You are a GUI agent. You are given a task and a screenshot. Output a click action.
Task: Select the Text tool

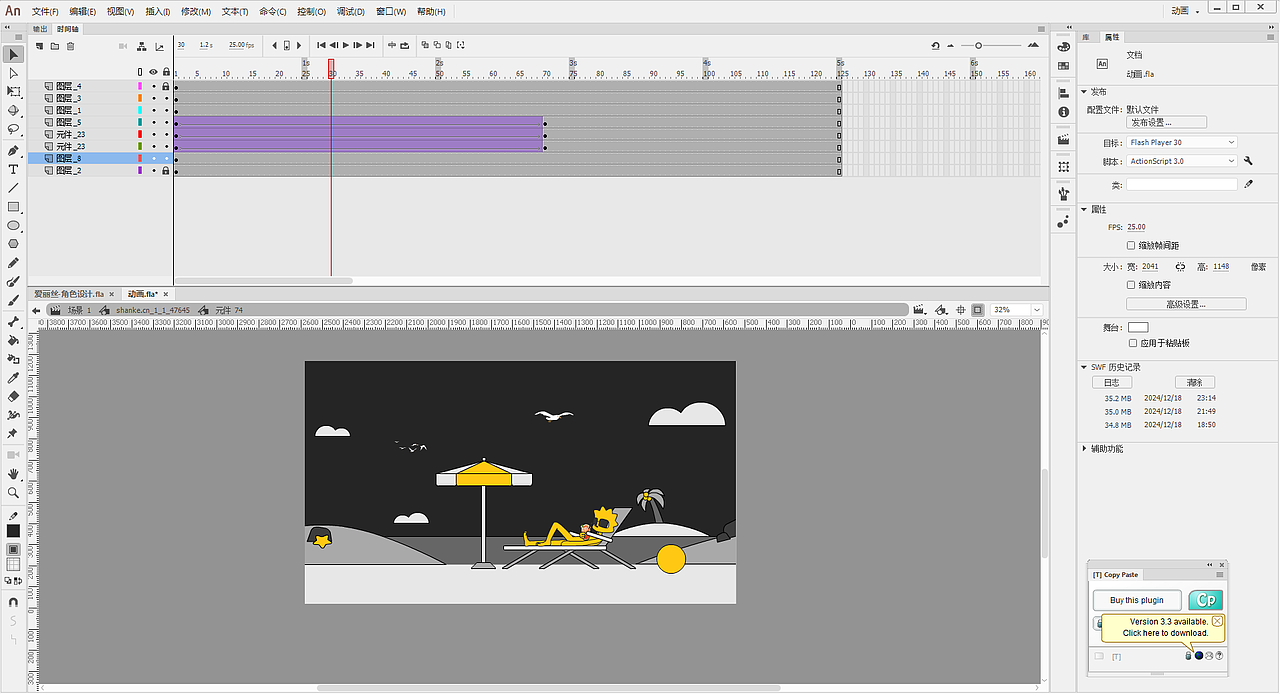(x=13, y=170)
